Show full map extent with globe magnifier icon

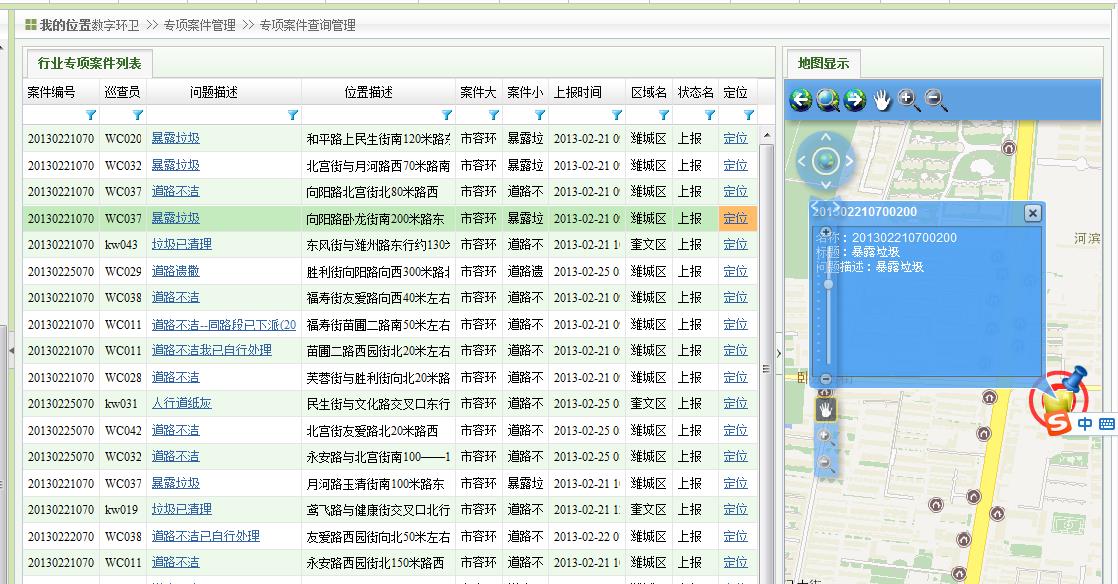point(828,101)
